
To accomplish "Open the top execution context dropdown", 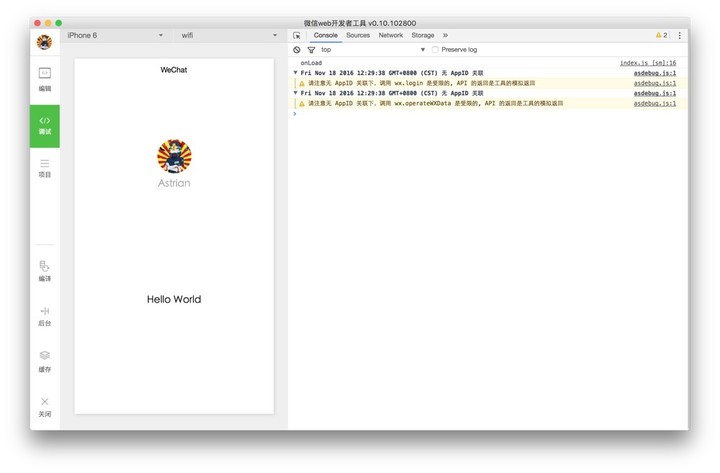I will pos(373,50).
